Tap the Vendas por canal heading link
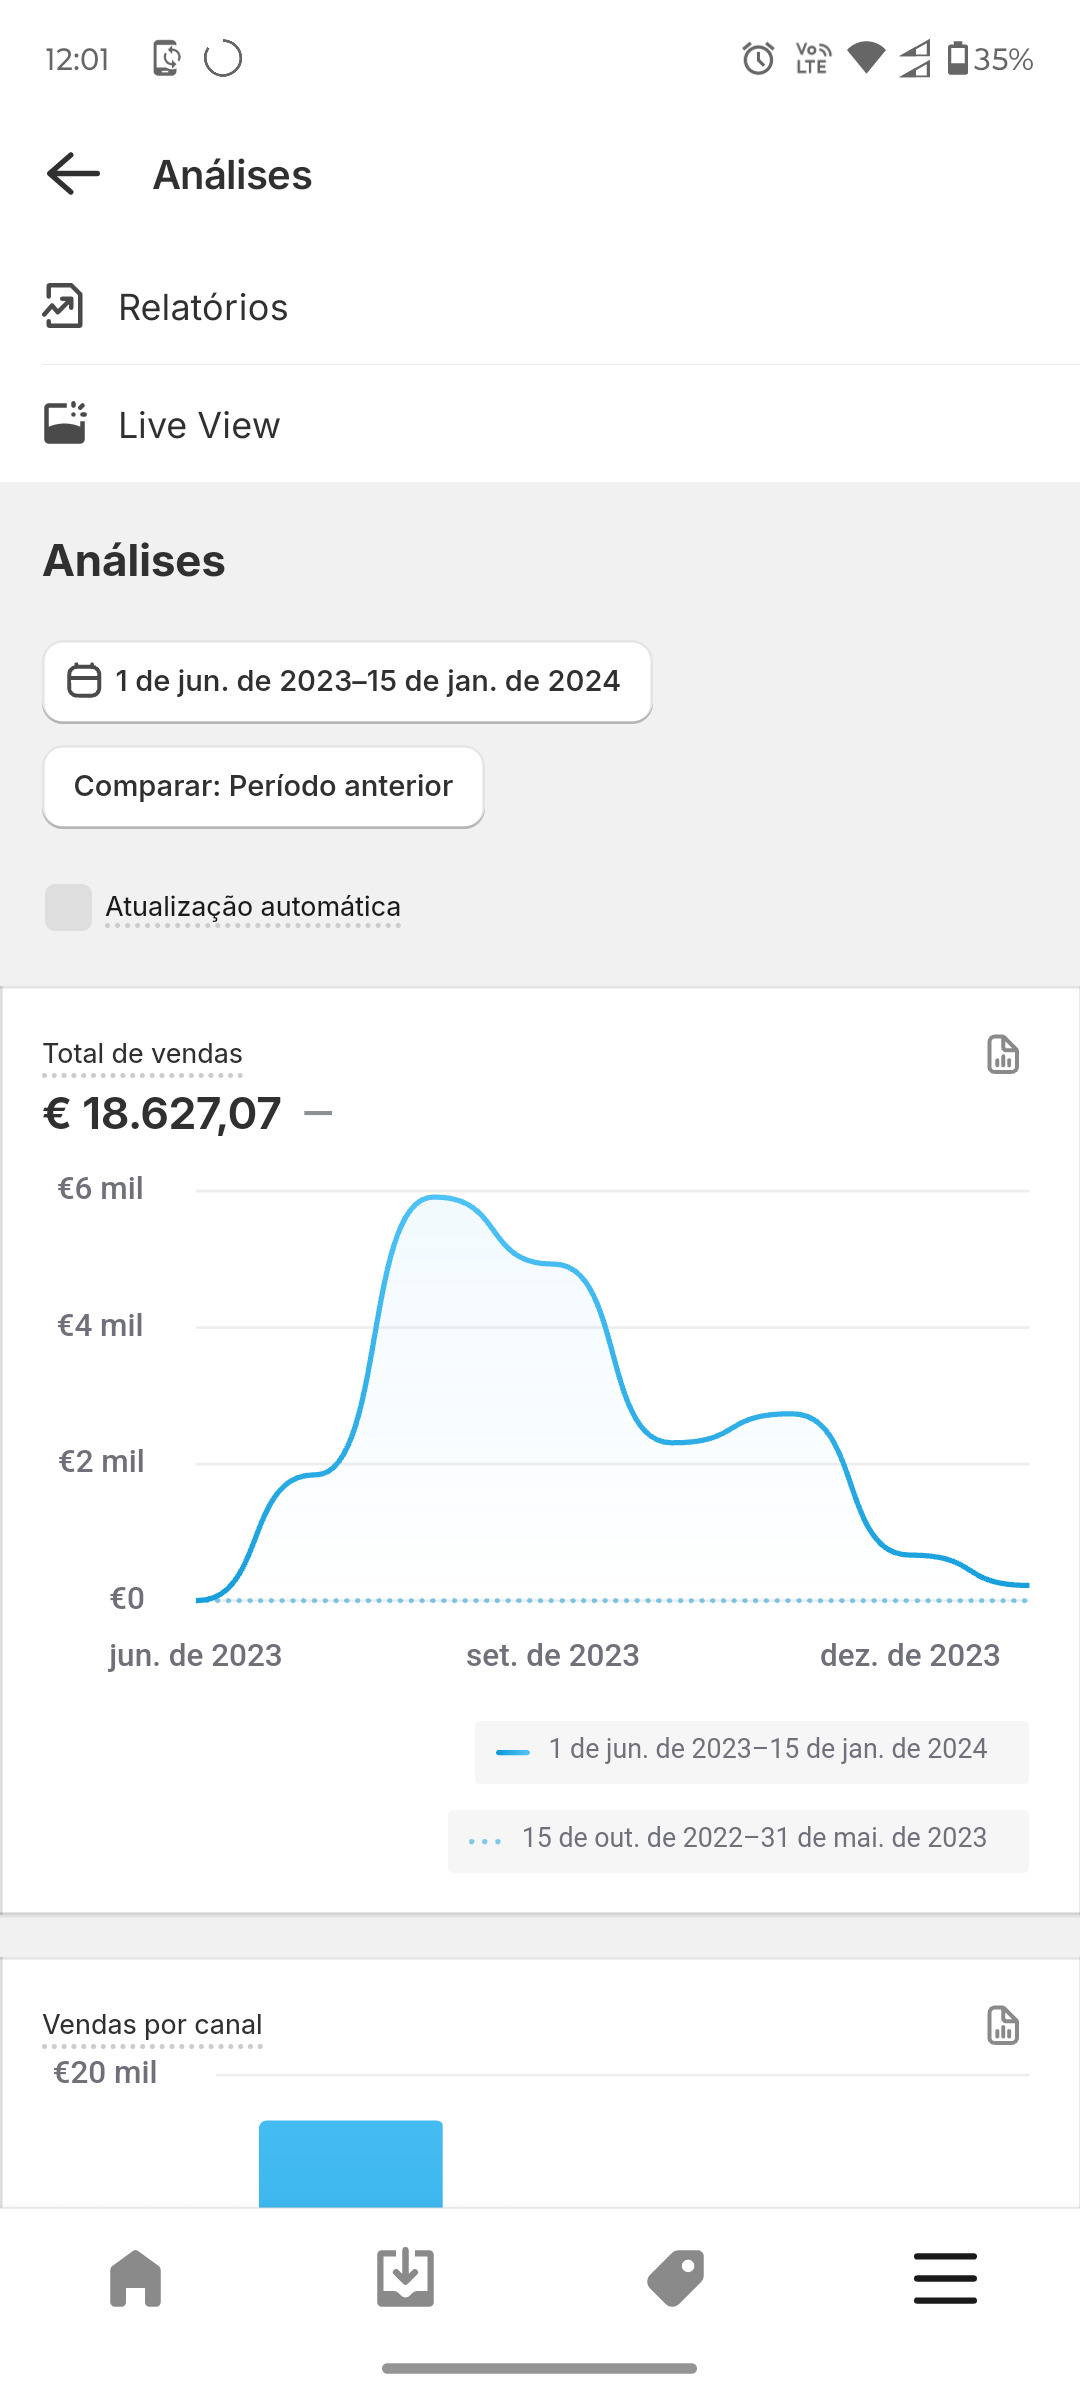1080x2400 pixels. [x=152, y=2025]
